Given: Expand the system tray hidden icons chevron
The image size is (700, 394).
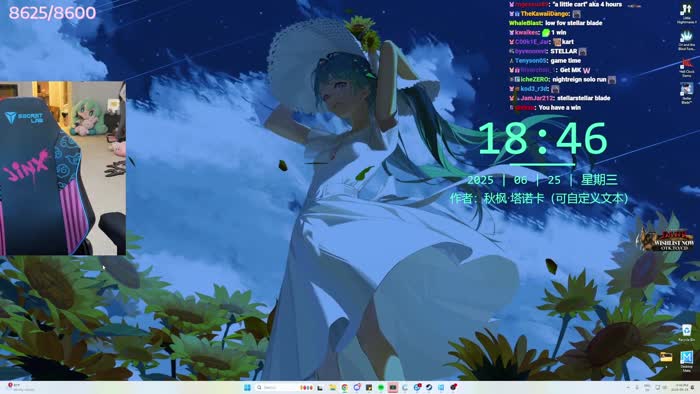Looking at the screenshot, I should 628,388.
